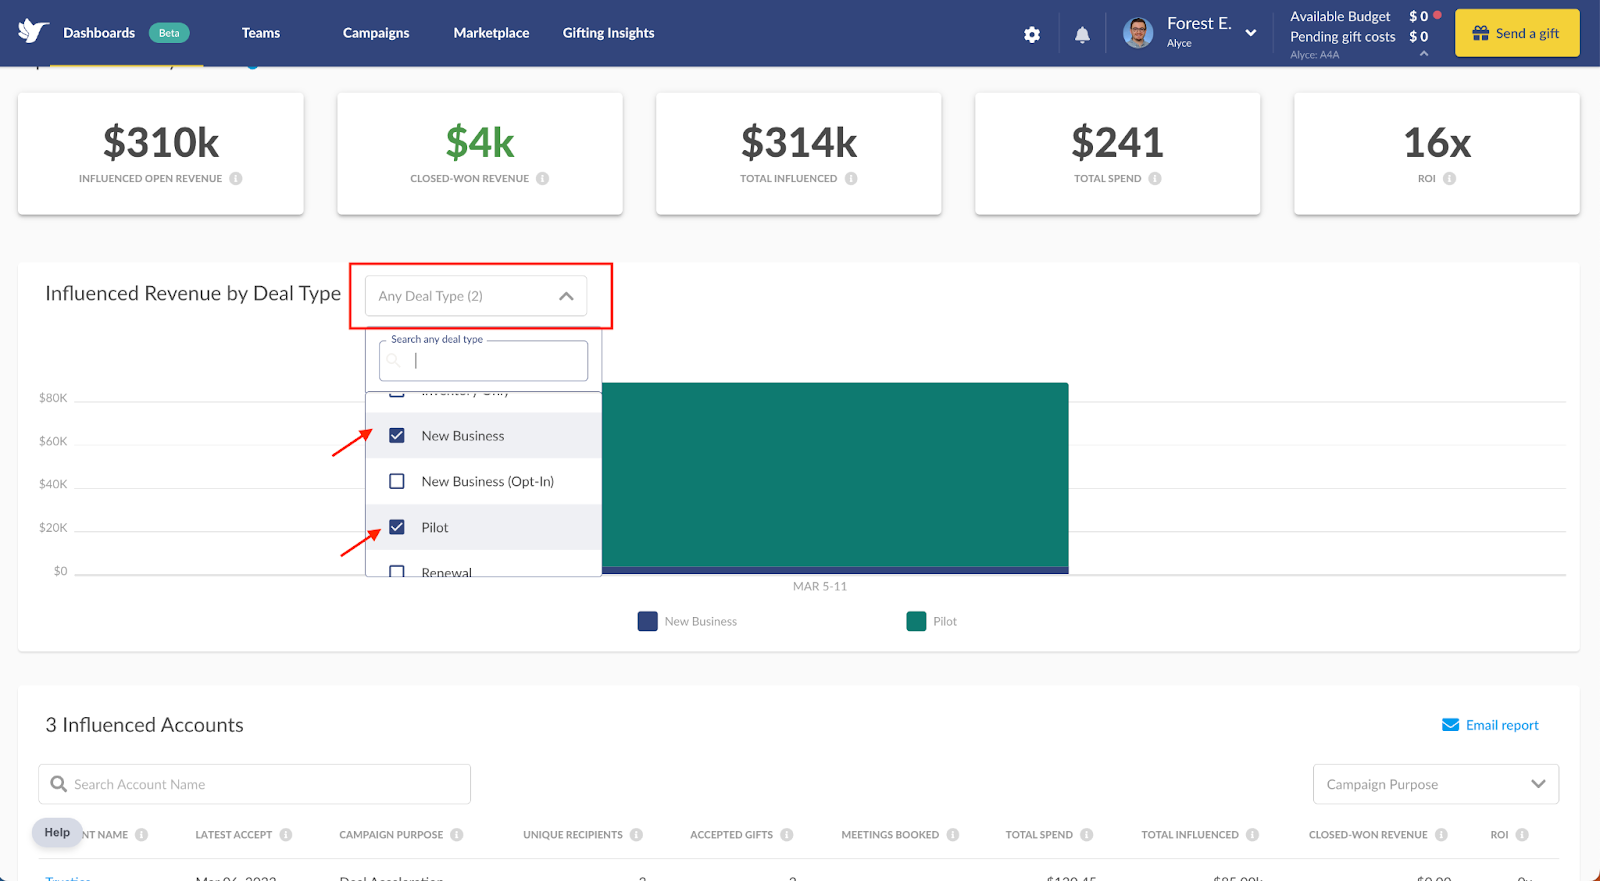
Task: Show info for Total Spend column
Action: 1087,835
